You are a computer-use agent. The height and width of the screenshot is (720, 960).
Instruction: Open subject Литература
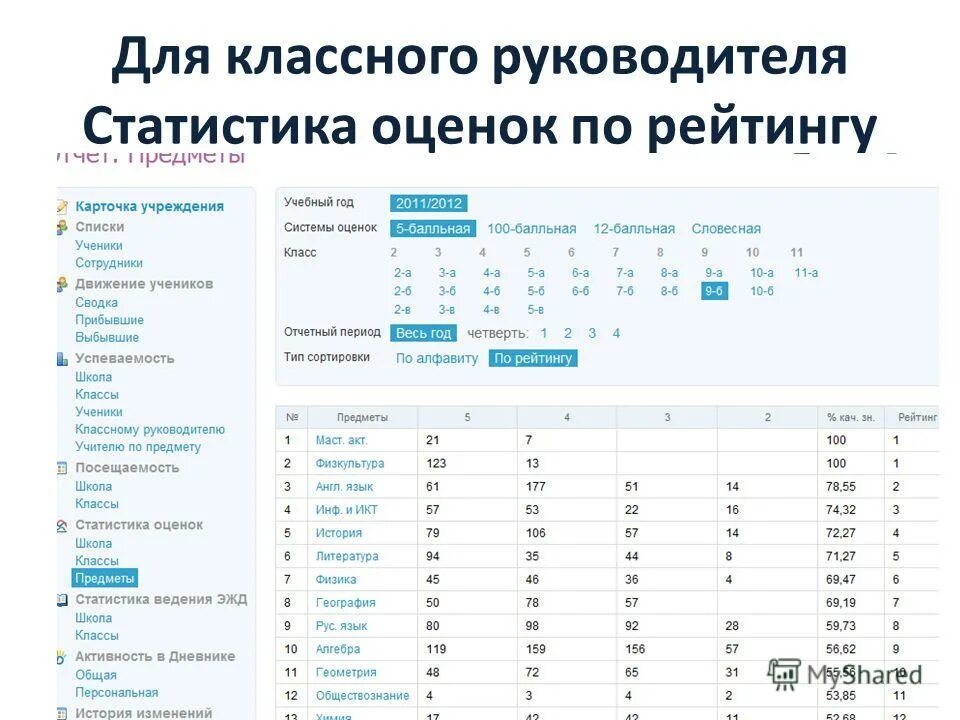click(347, 557)
